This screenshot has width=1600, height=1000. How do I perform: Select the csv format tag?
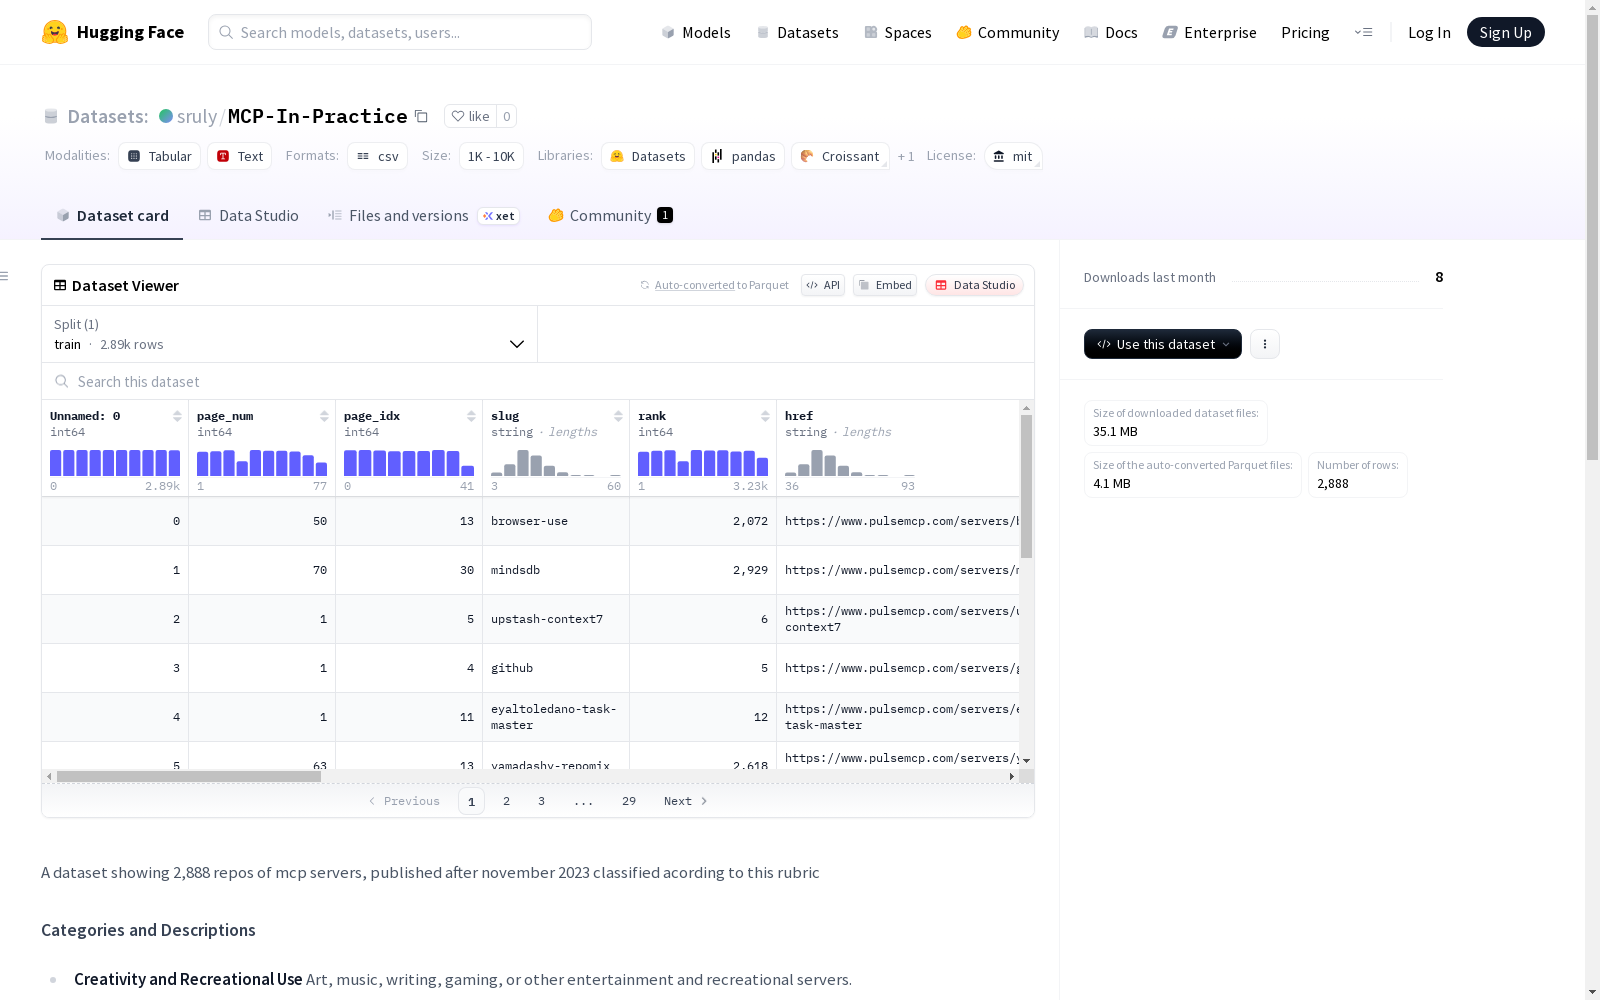click(378, 156)
